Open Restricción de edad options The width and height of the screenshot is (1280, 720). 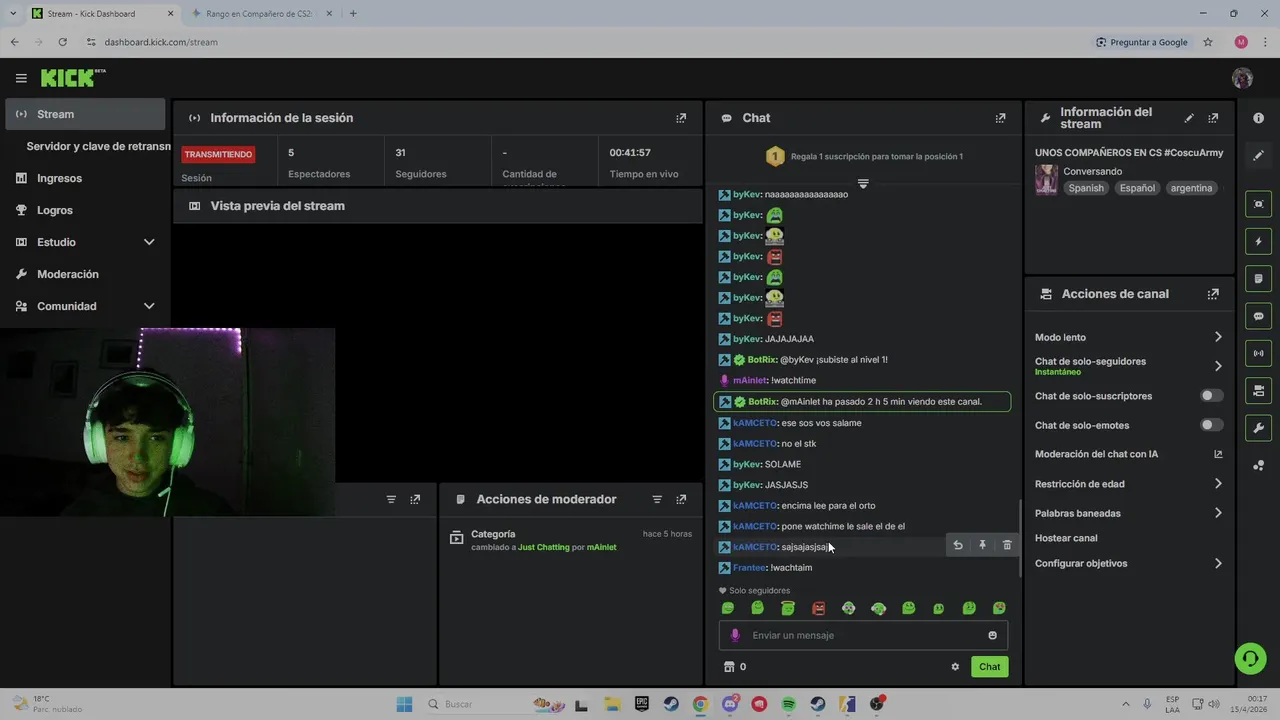click(x=1129, y=484)
